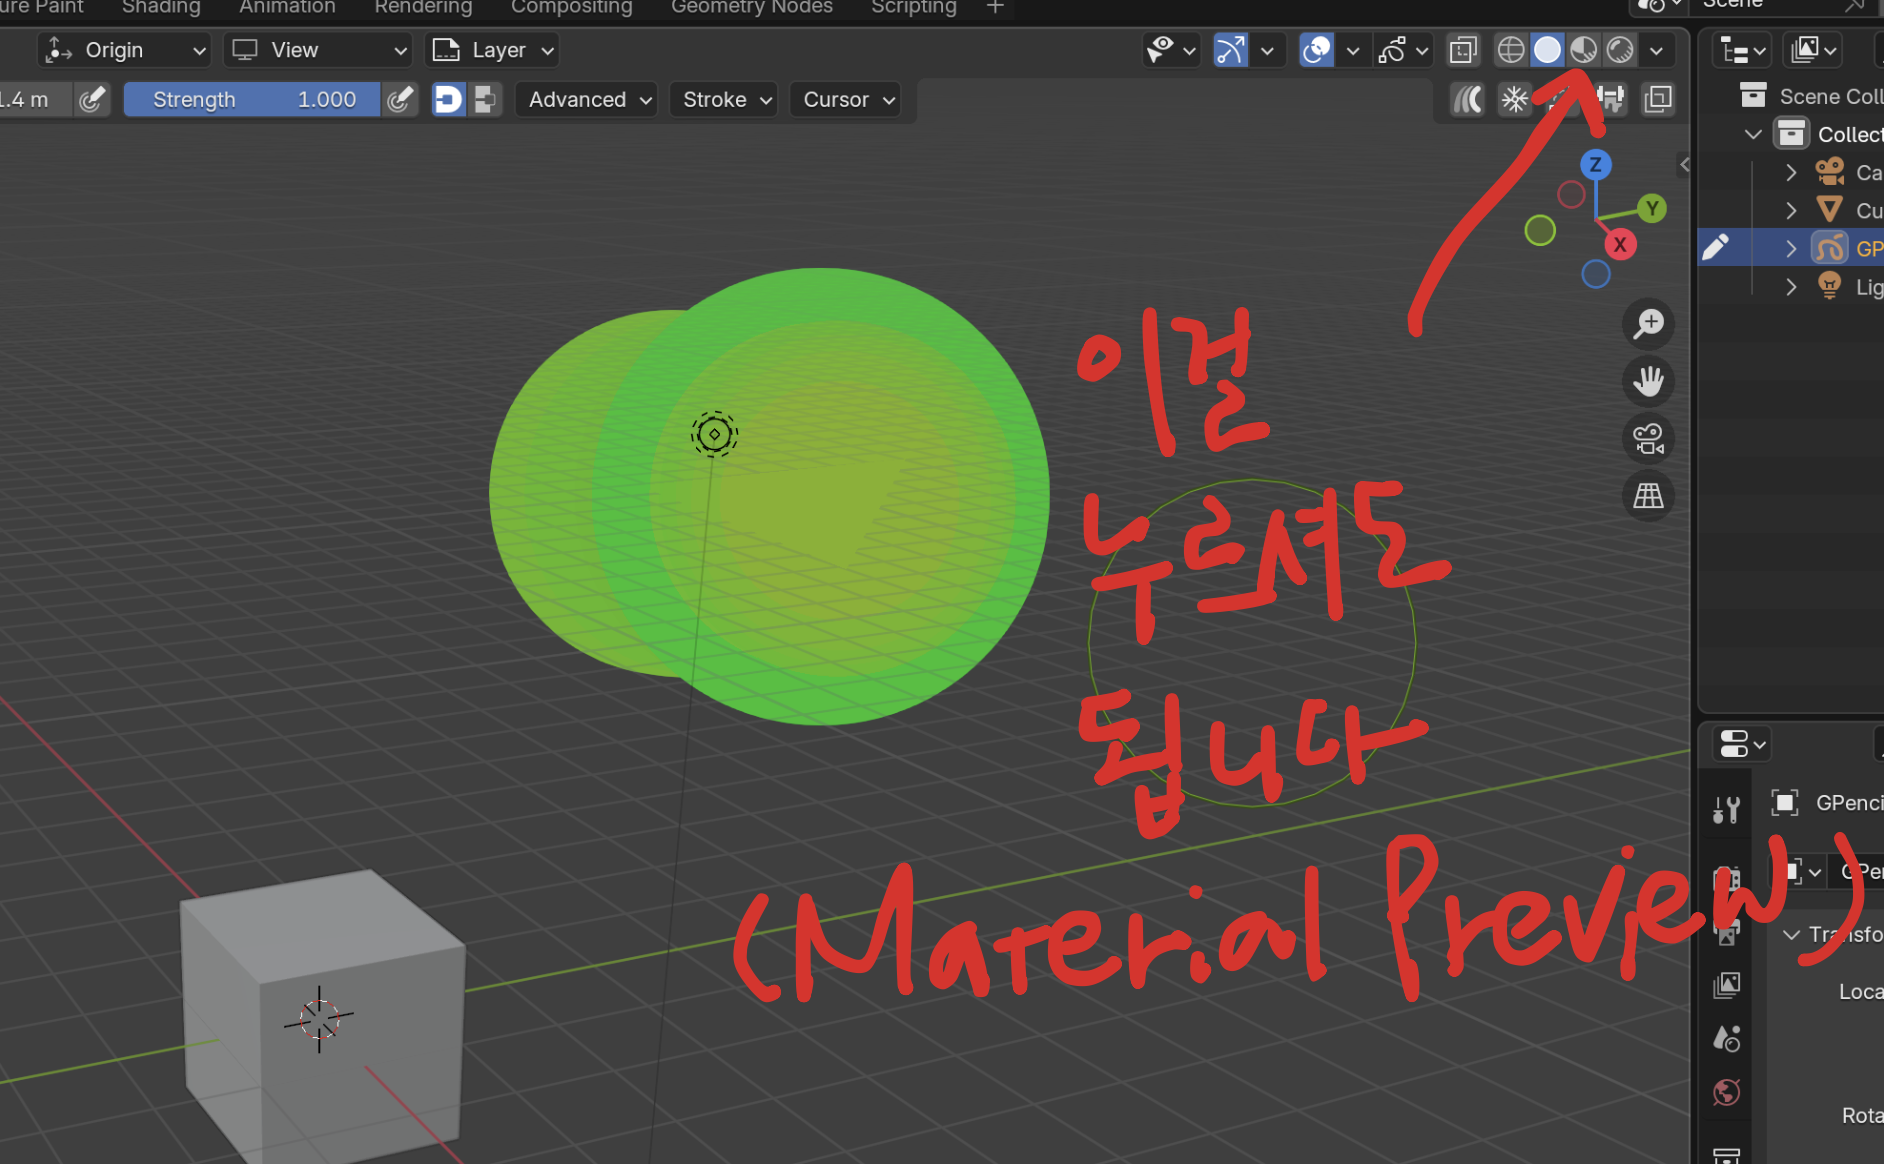Expand the Camera row in outliner
1884x1164 pixels.
pos(1791,172)
